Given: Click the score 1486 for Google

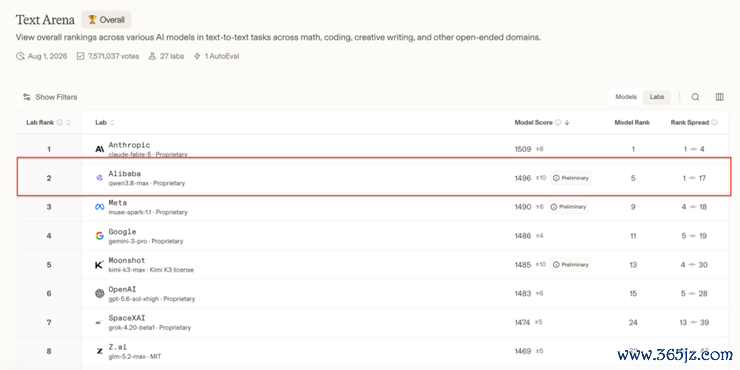Looking at the screenshot, I should (523, 235).
